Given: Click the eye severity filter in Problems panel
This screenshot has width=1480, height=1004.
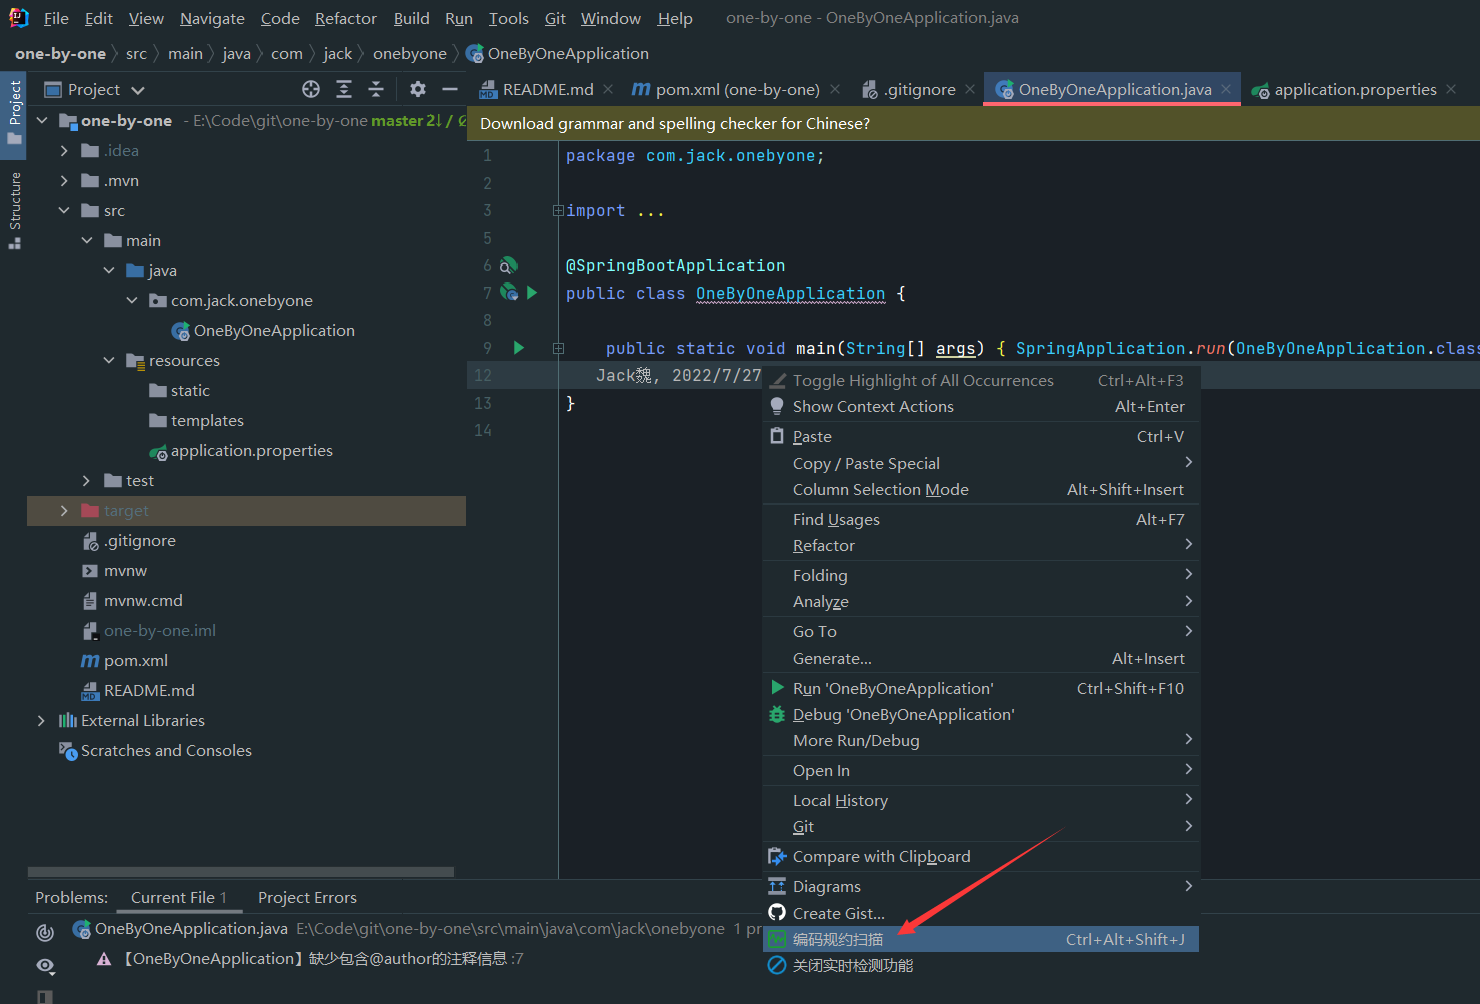Looking at the screenshot, I should click(44, 966).
